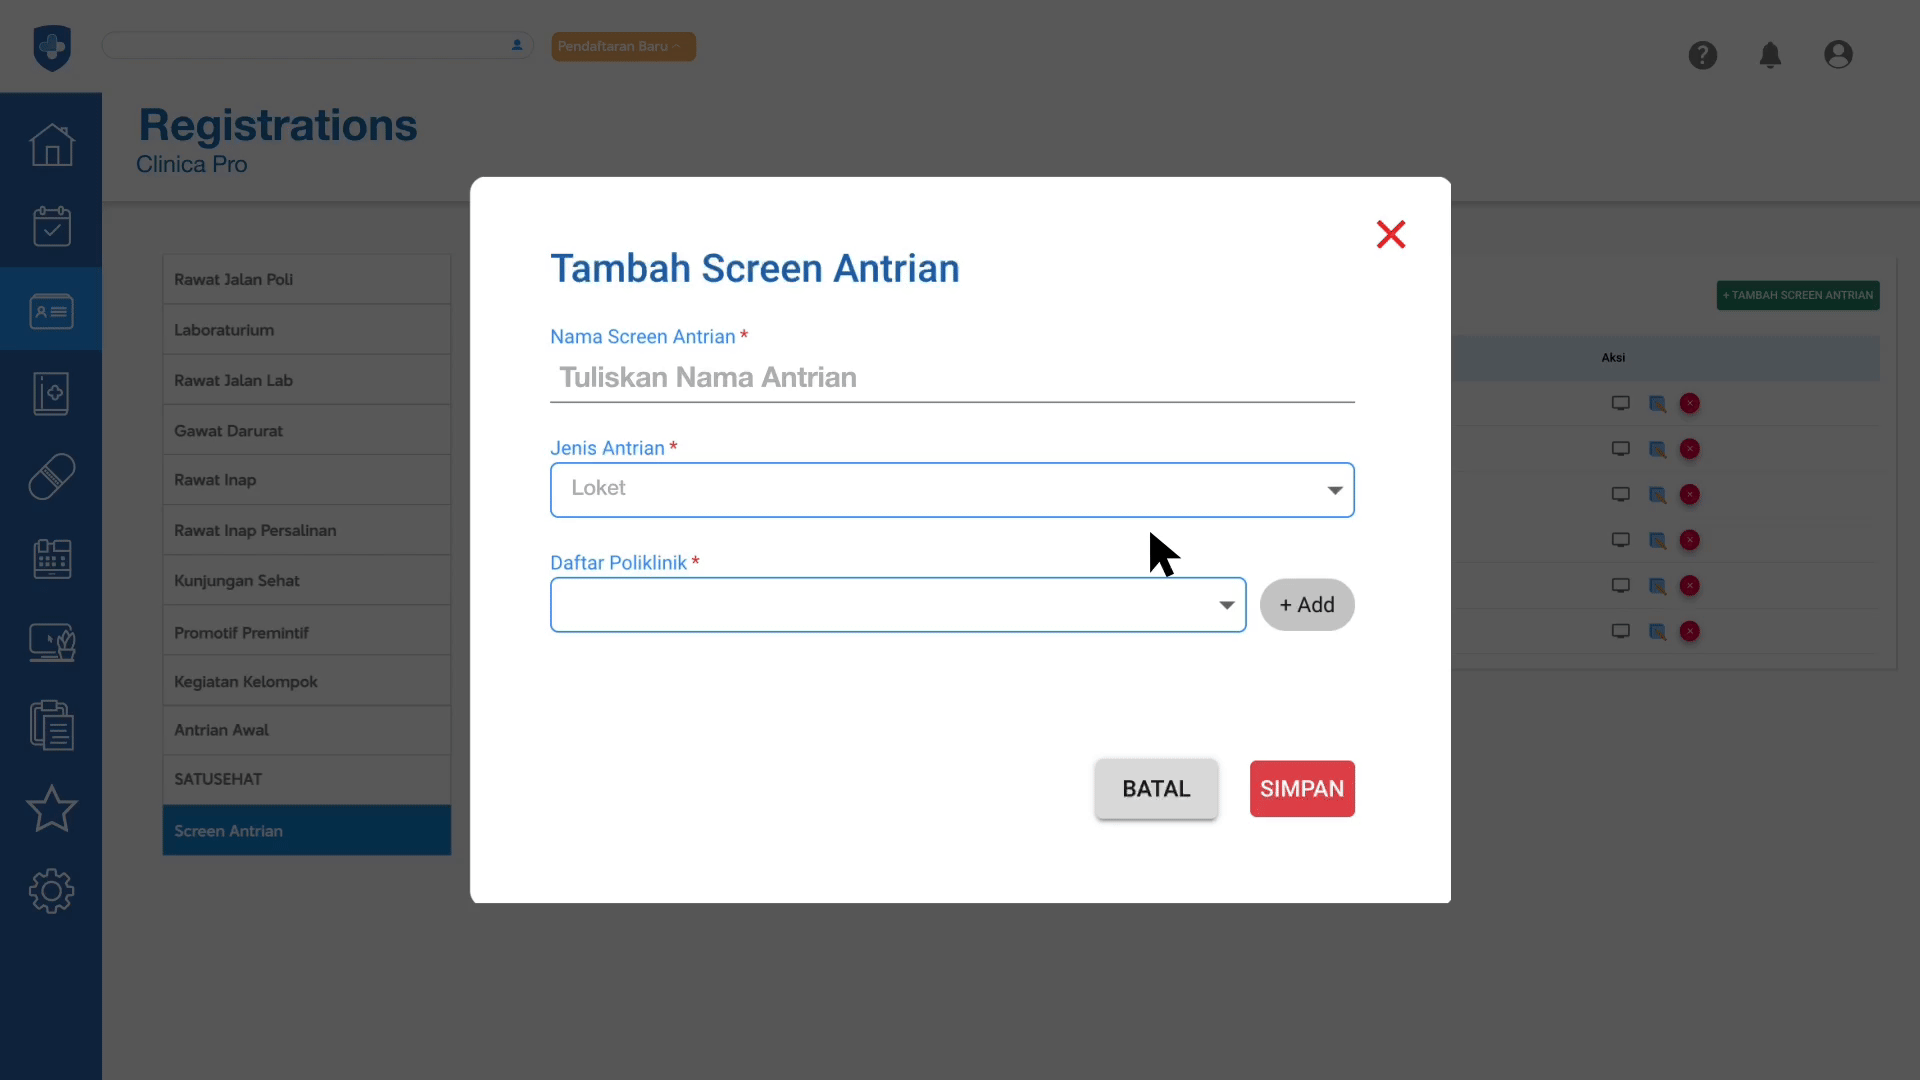The image size is (1920, 1080).
Task: Select the Rawat Jalan Poli menu item
Action: pyautogui.click(x=306, y=280)
